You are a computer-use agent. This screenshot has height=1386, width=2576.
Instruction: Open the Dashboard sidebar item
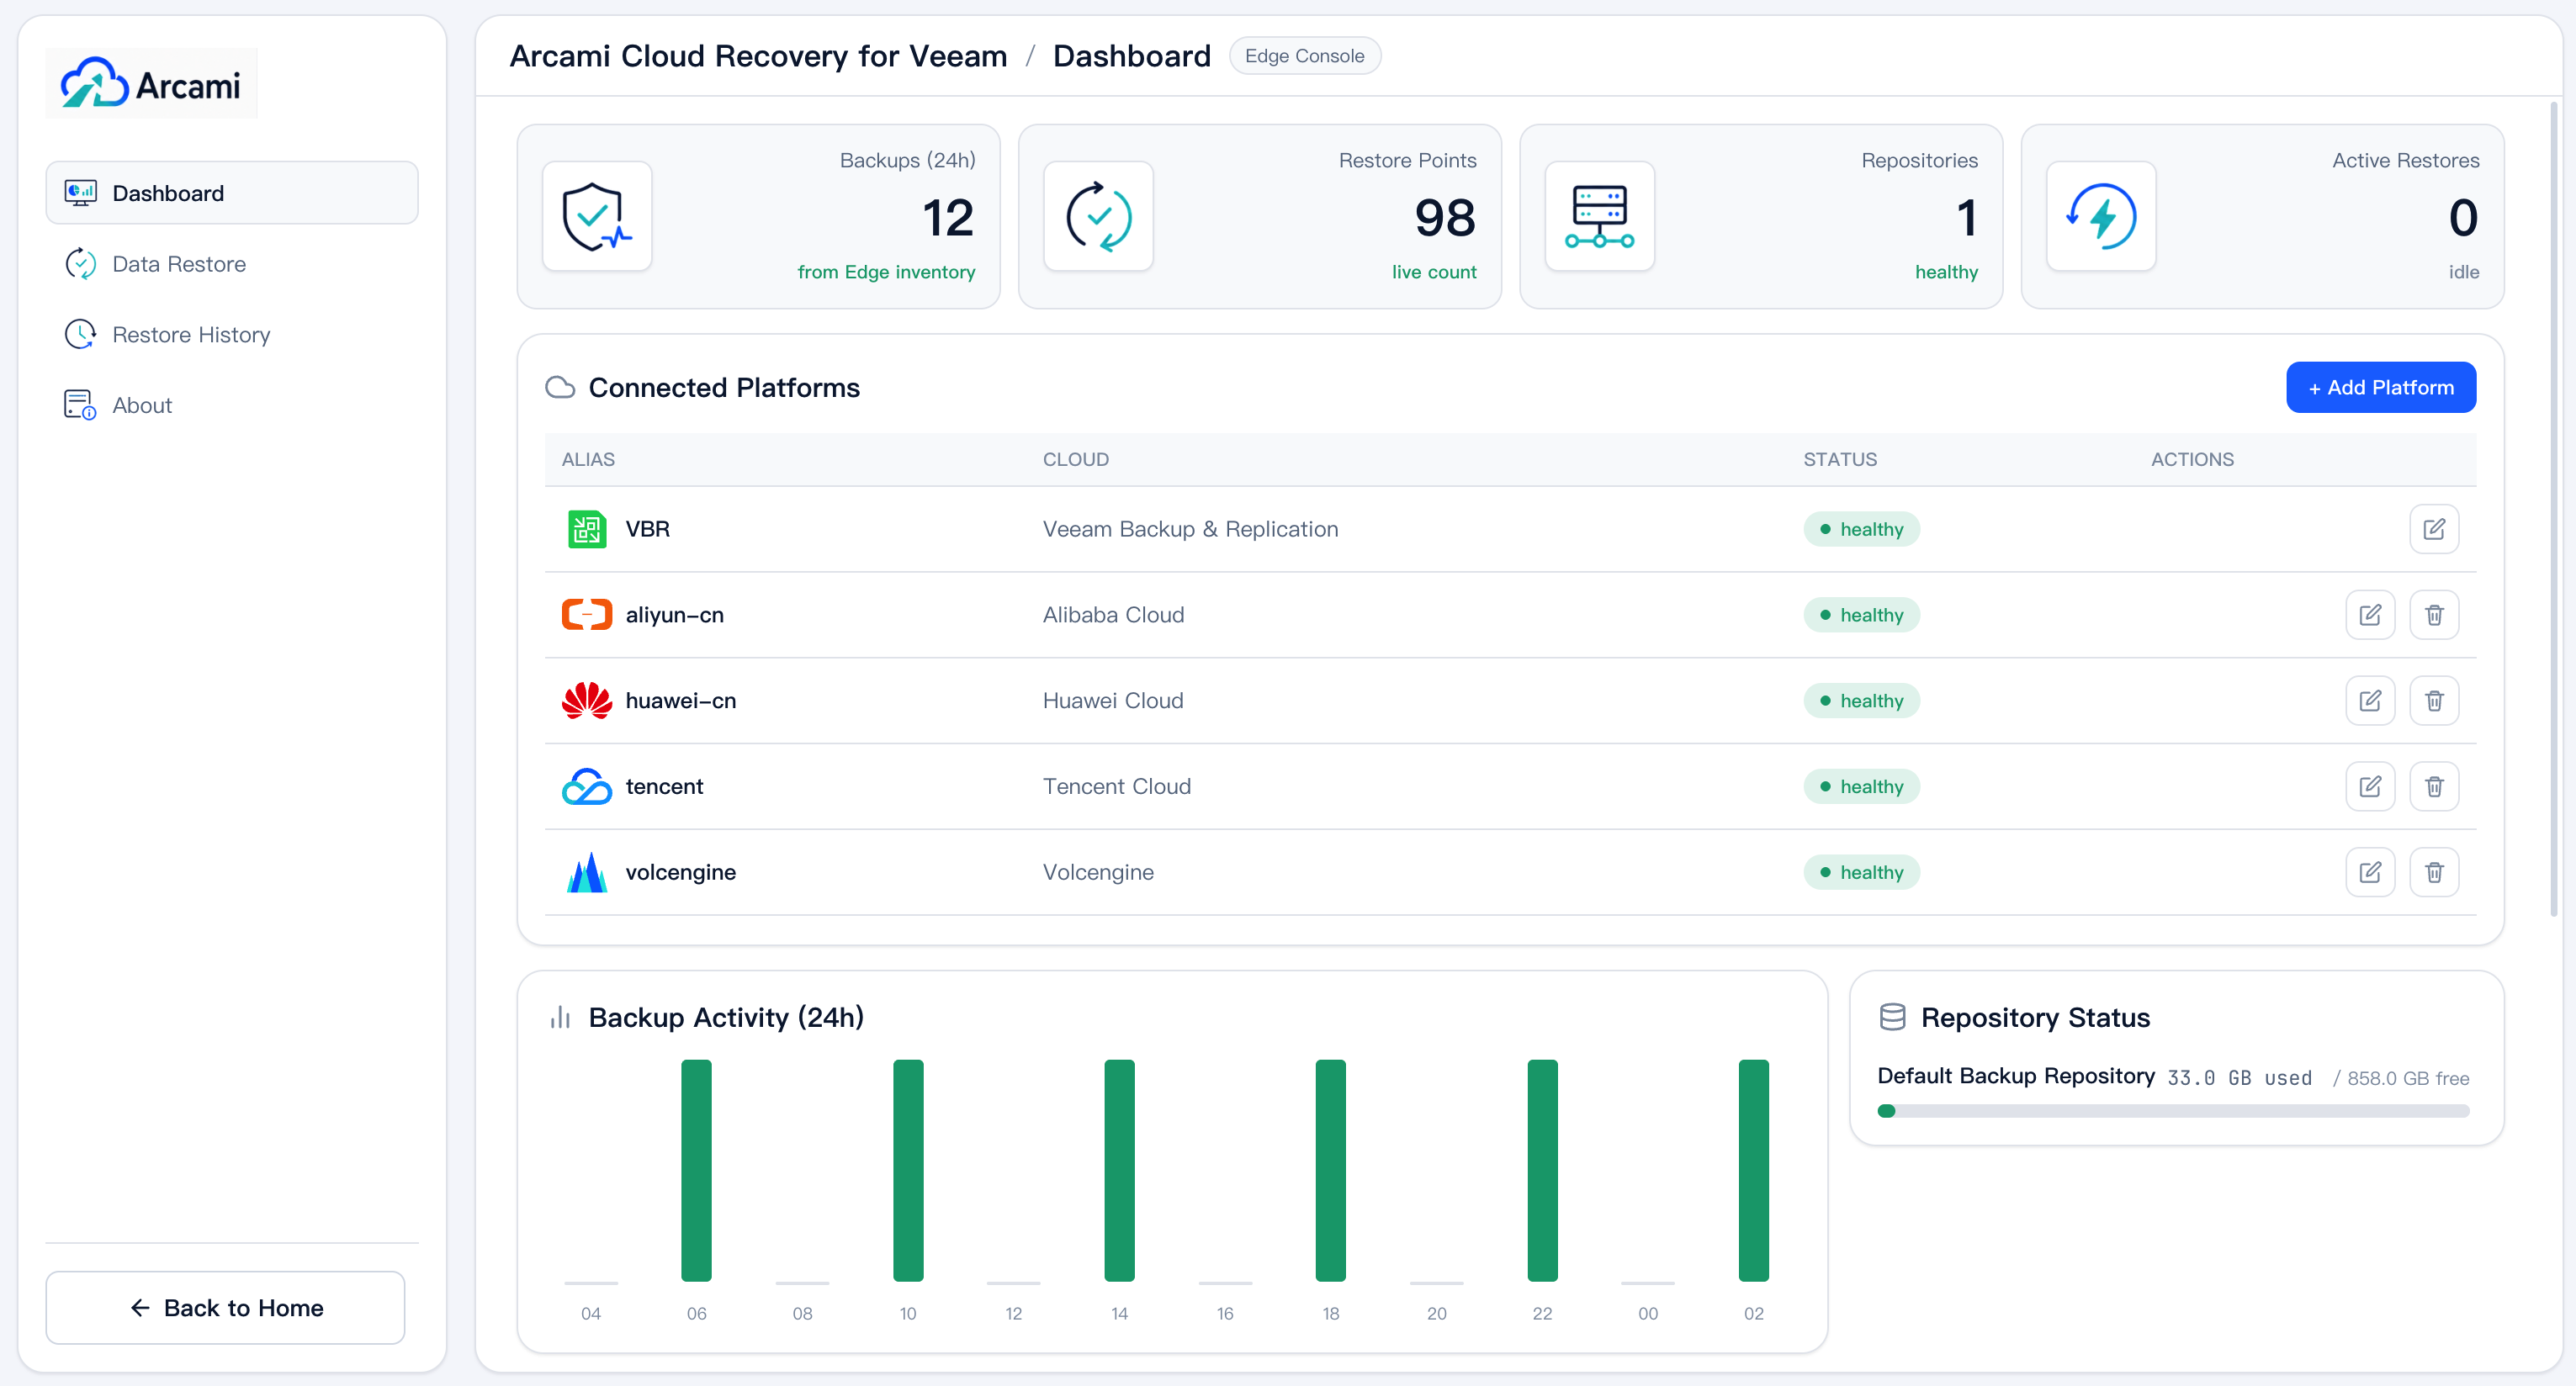pos(232,193)
